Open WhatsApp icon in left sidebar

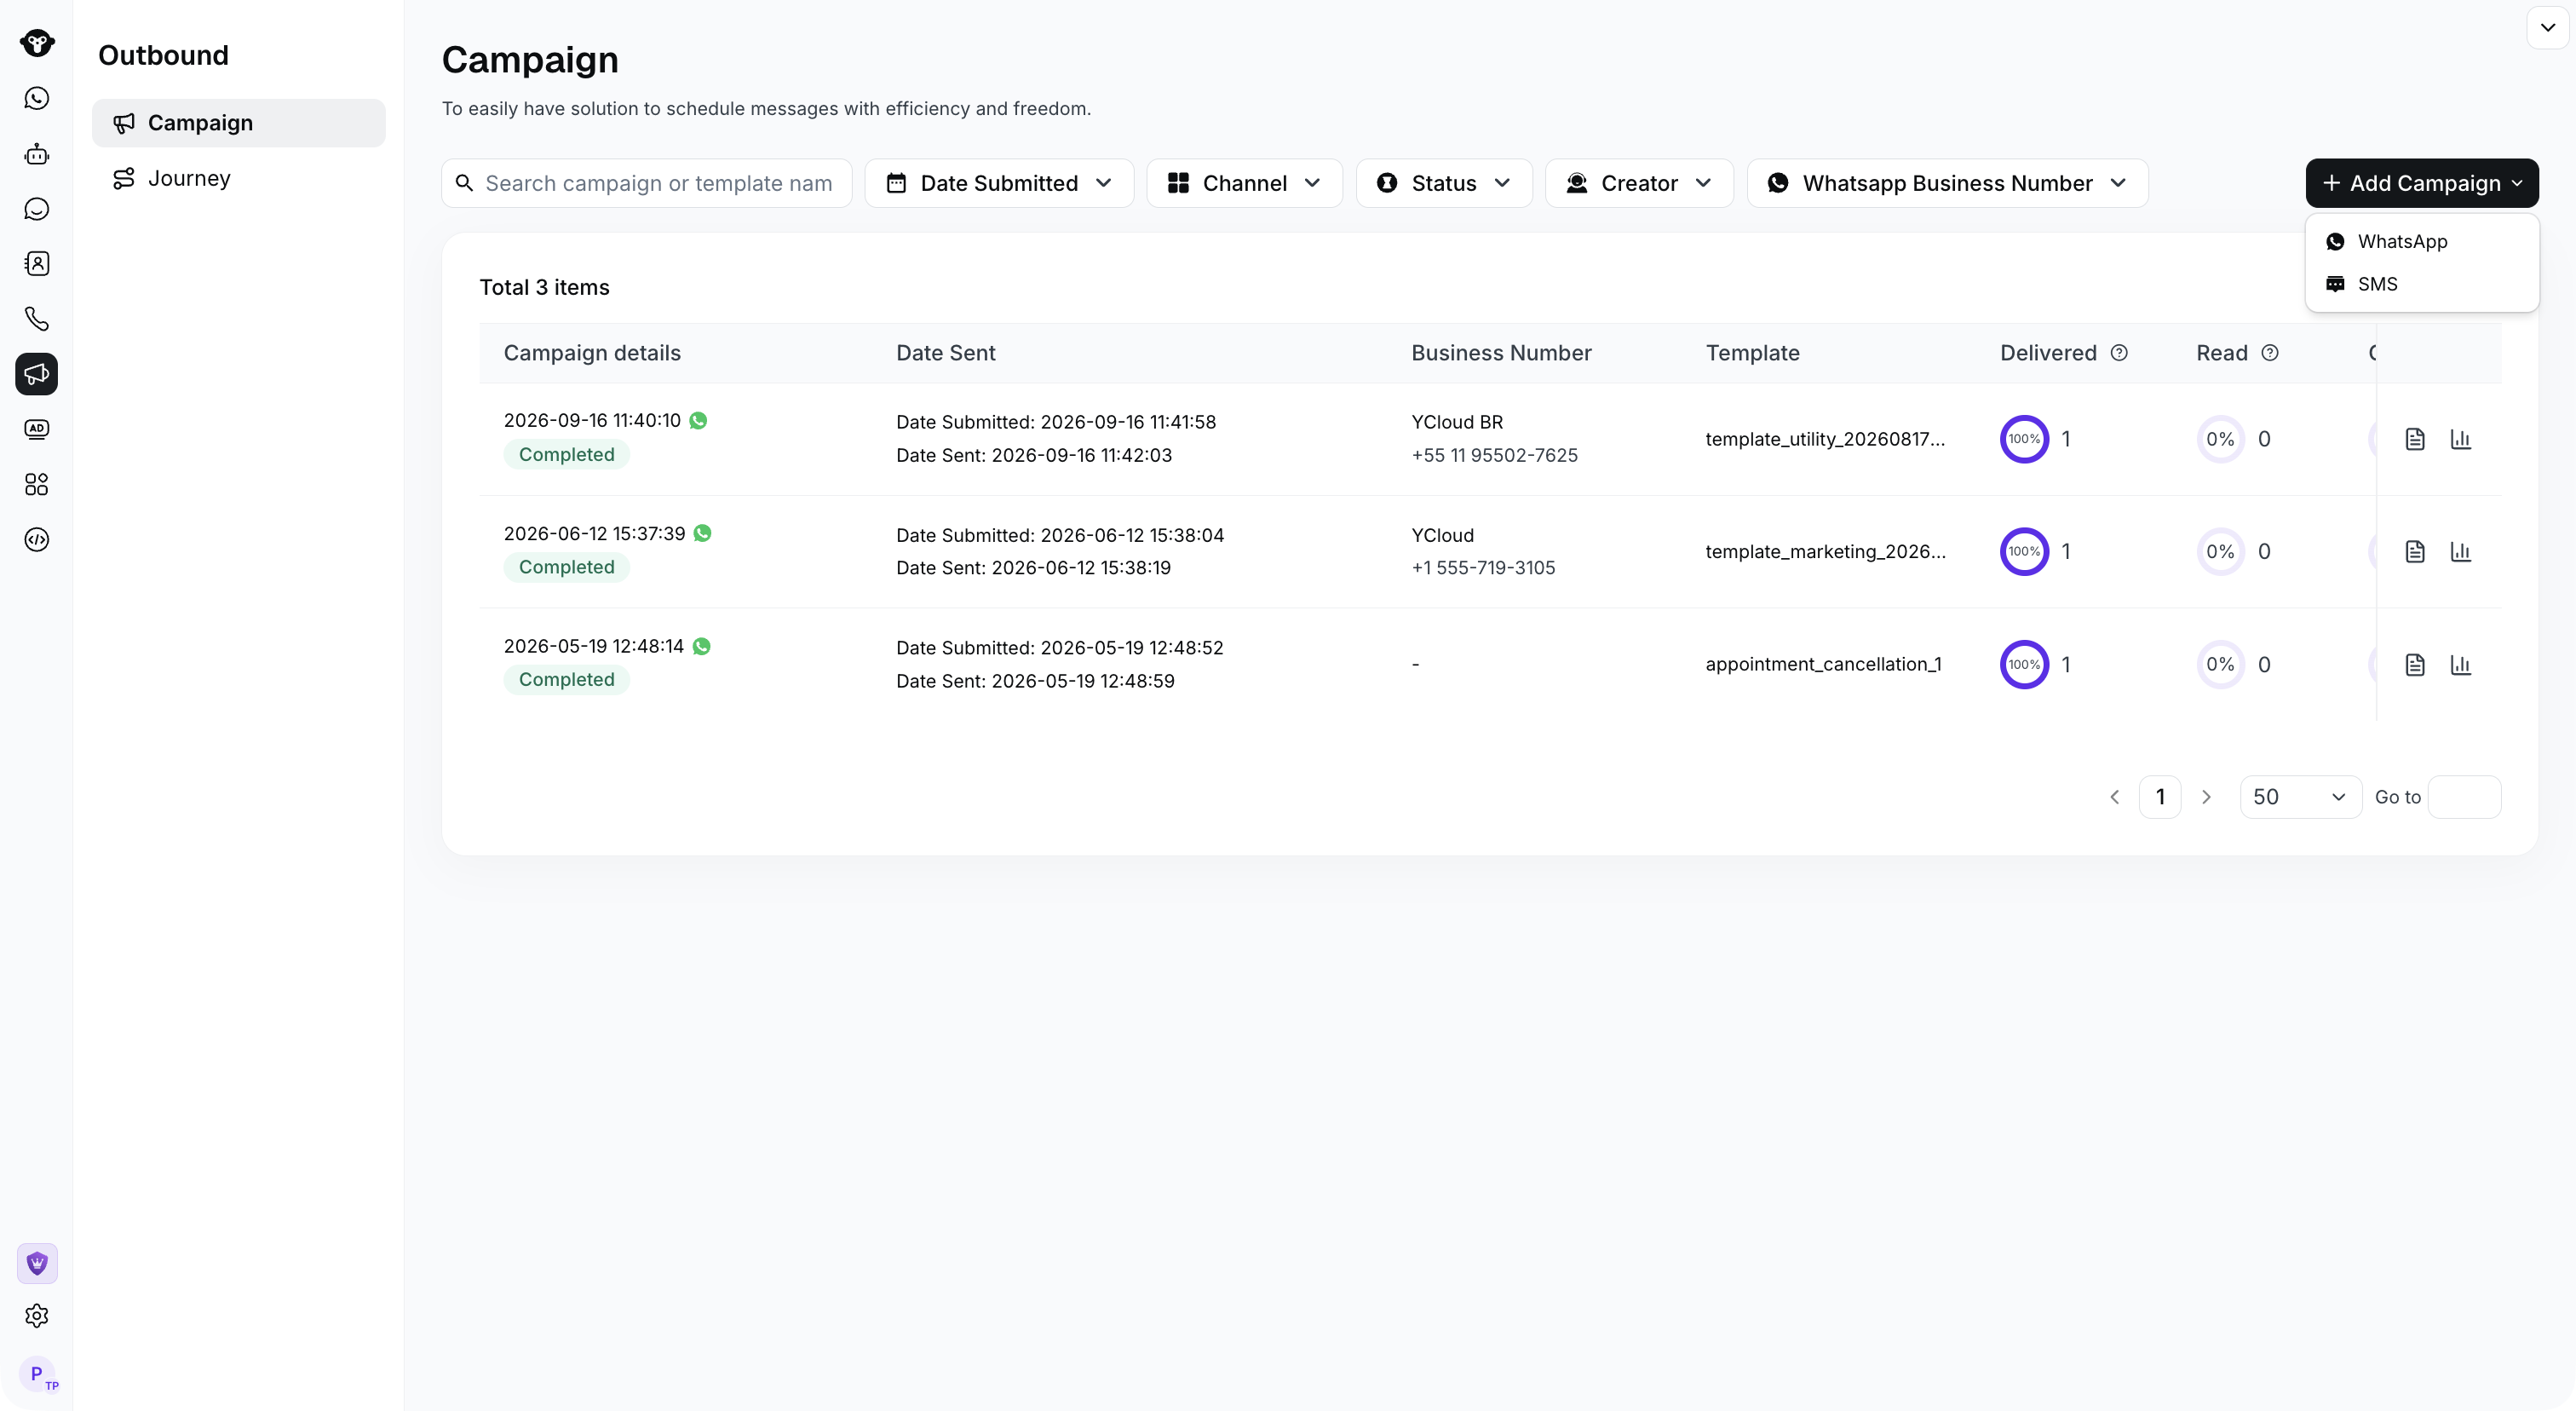coord(37,98)
